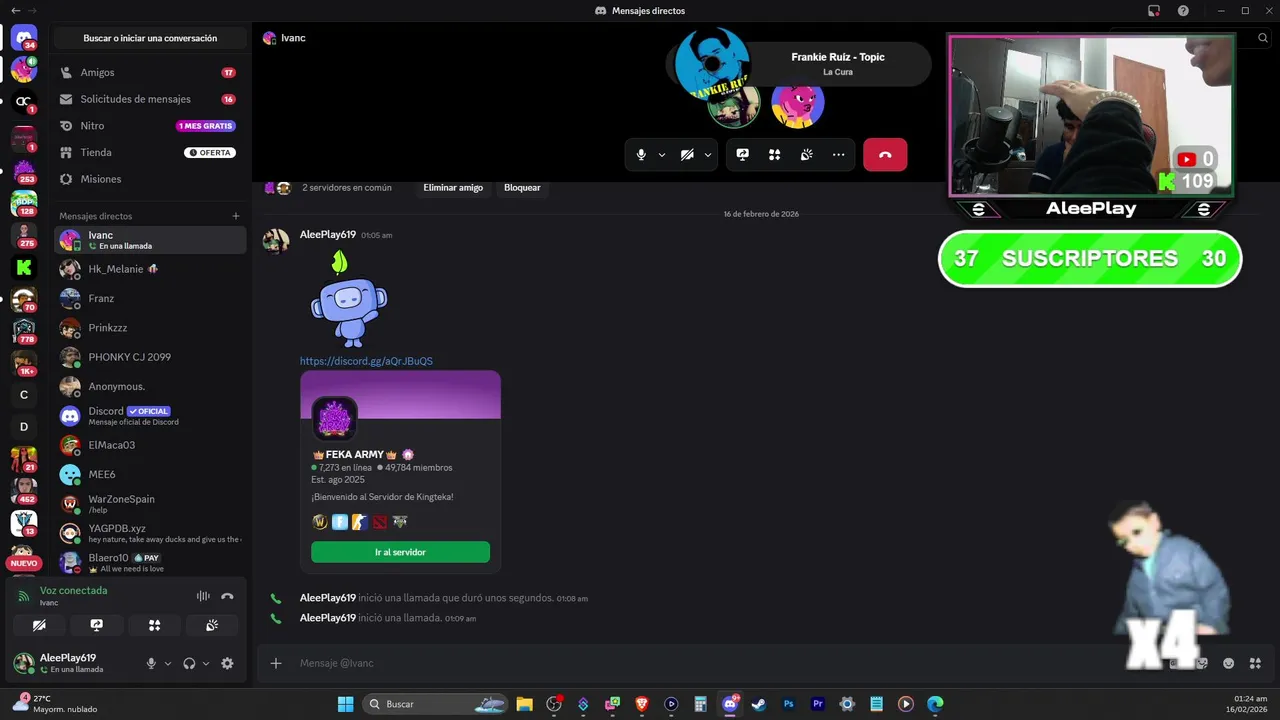This screenshot has height=720, width=1280.
Task: Click Ir al servidor button
Action: (x=400, y=552)
